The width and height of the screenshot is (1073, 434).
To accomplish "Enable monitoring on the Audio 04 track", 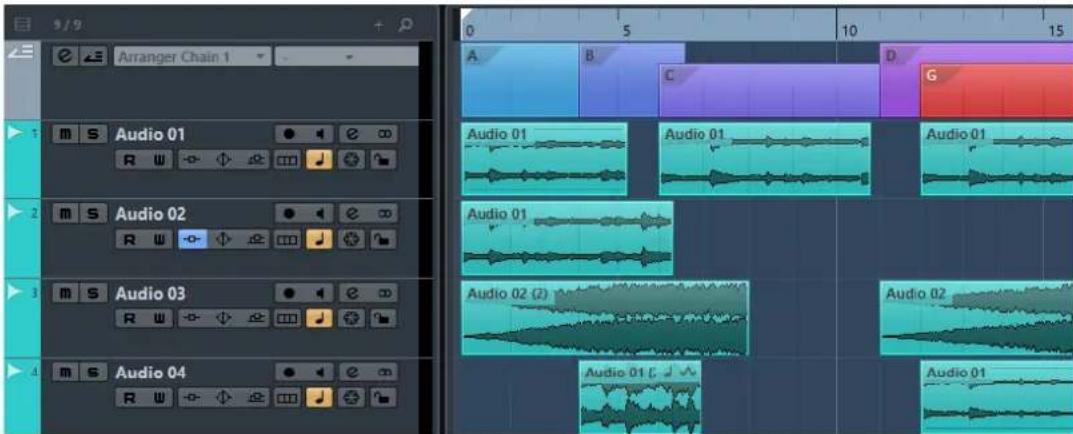I will click(x=320, y=372).
